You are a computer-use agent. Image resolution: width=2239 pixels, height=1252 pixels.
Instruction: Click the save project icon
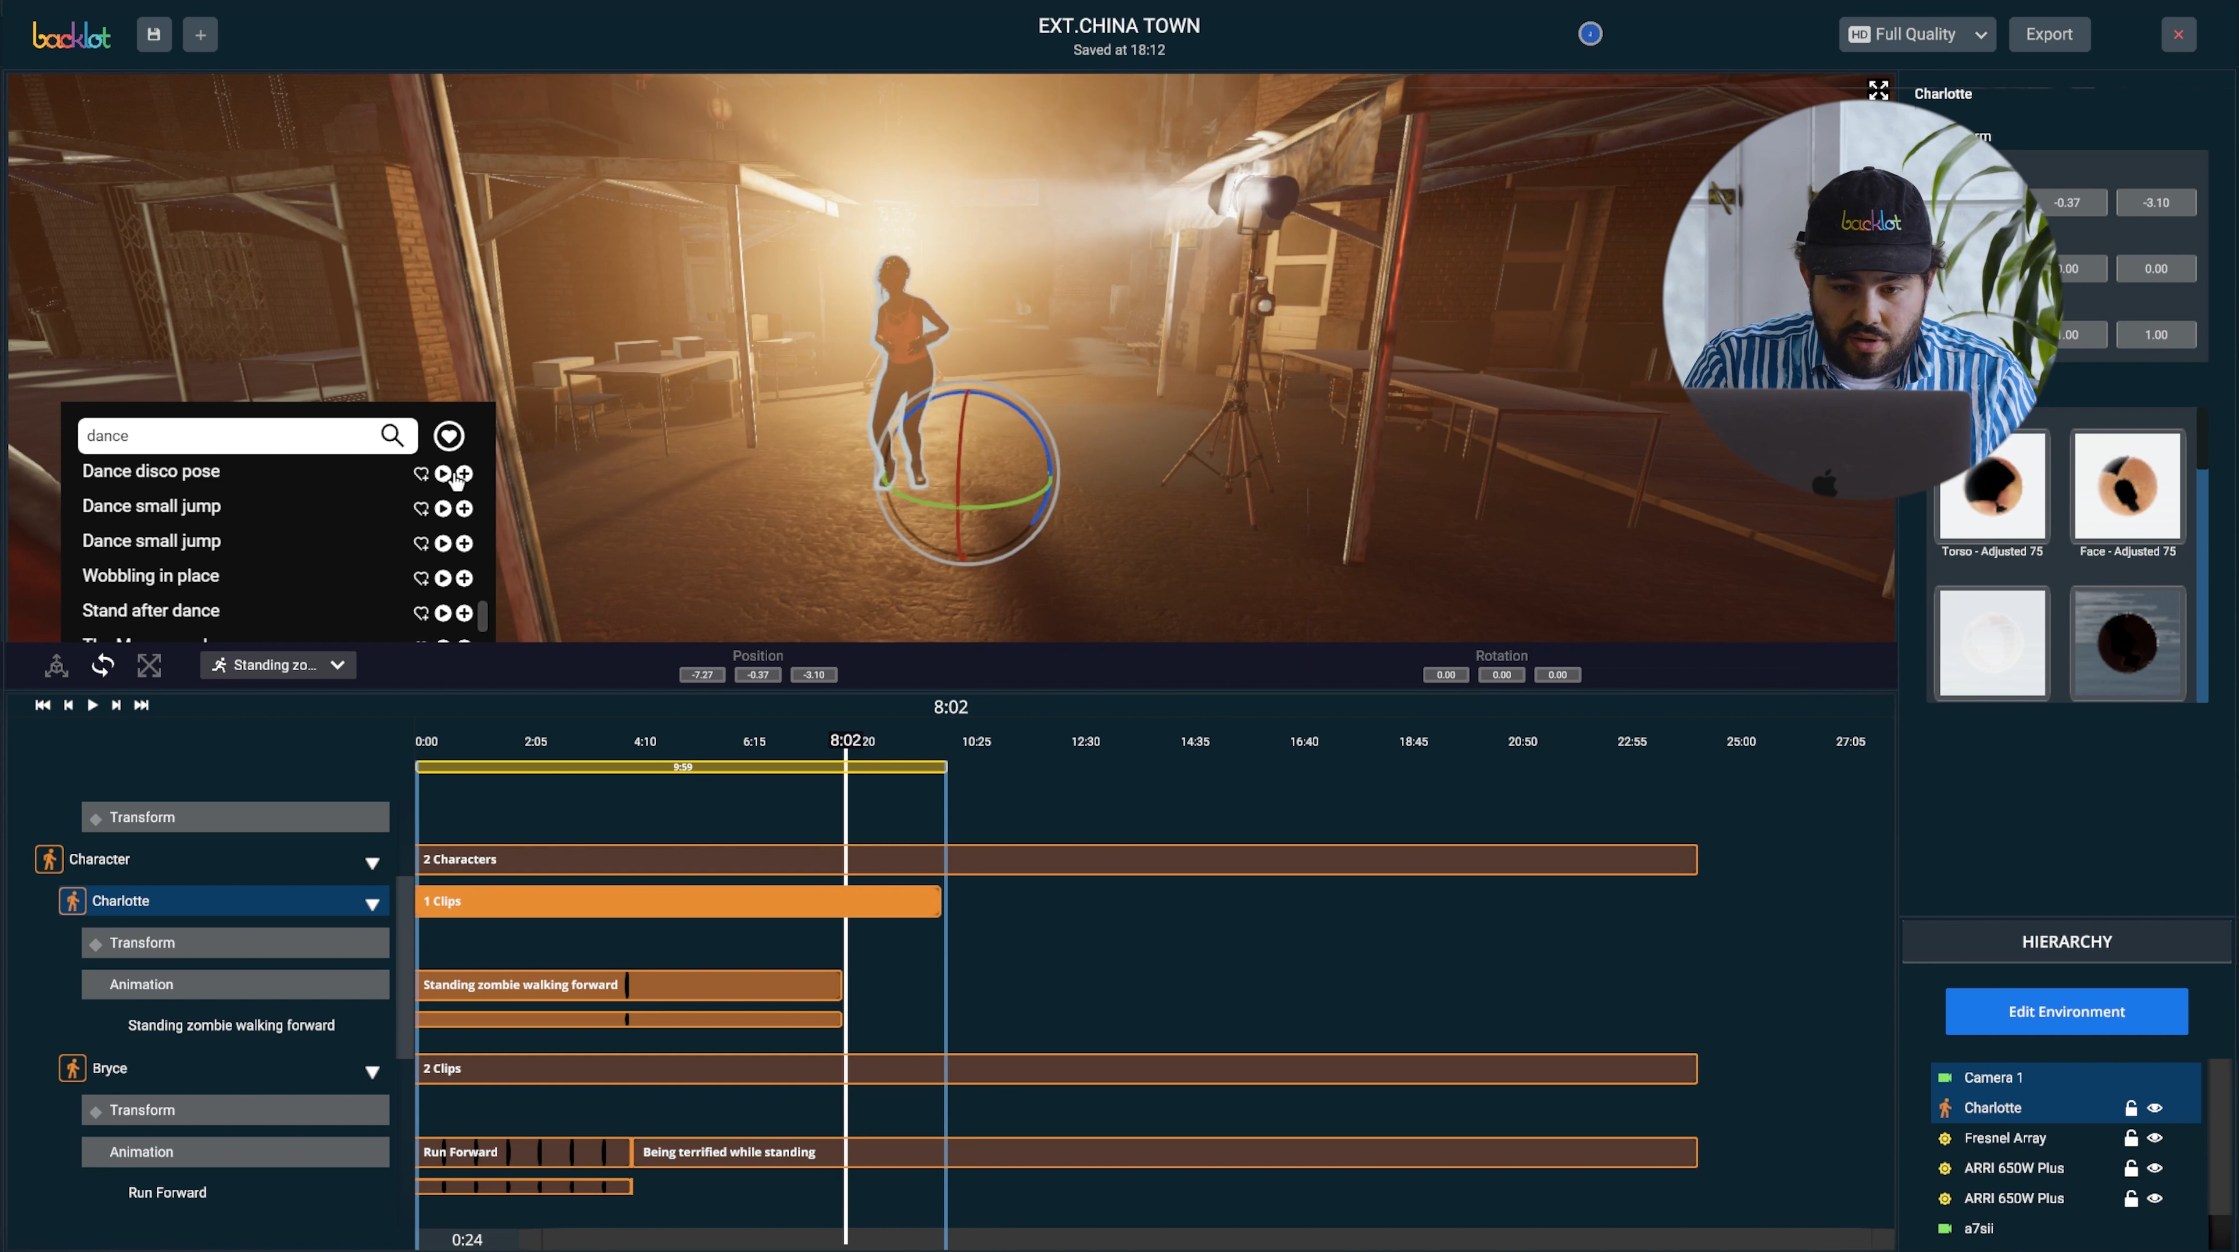pos(153,34)
